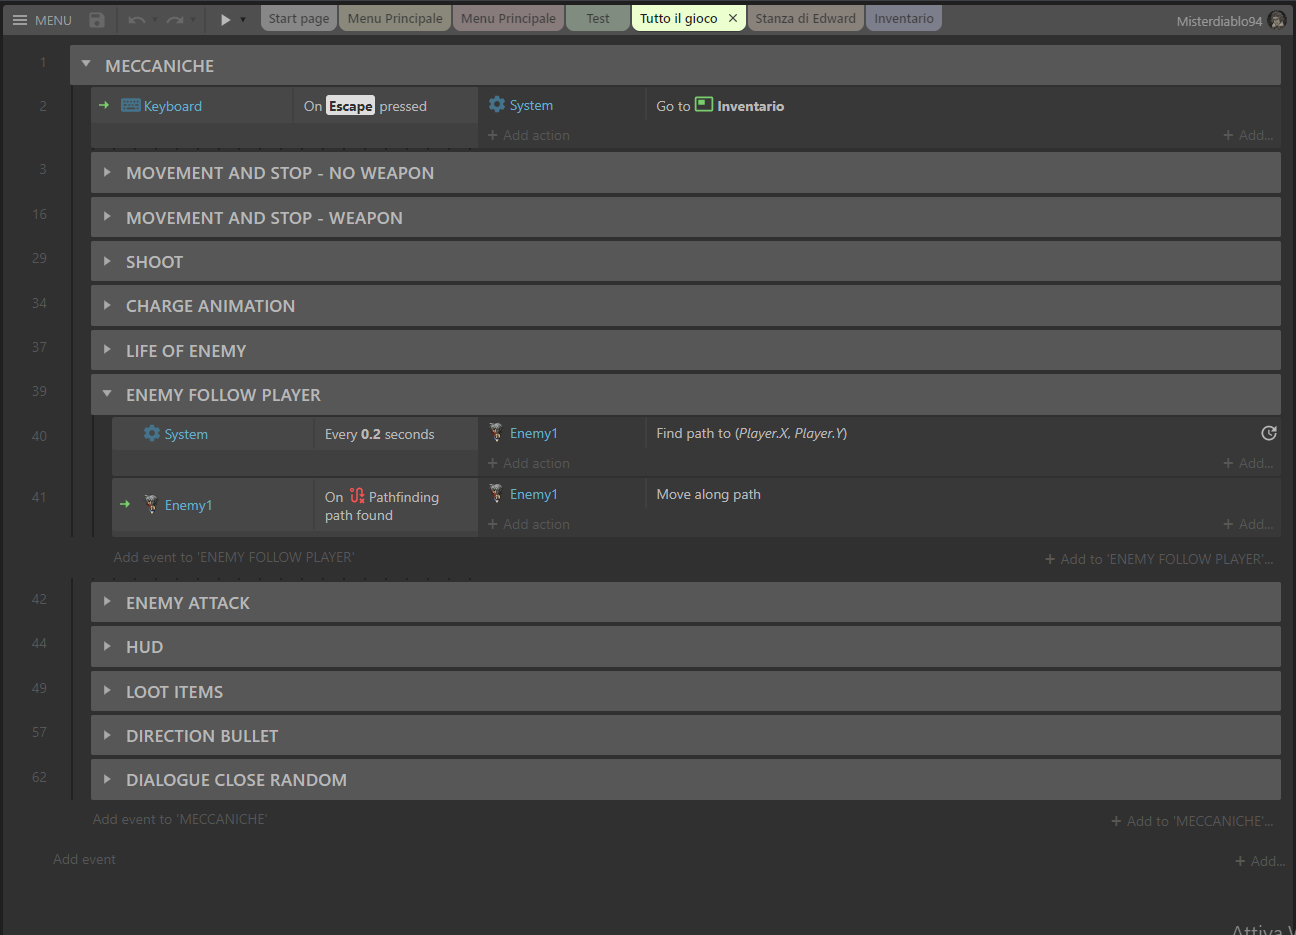Expand the LOOT ITEMS group
The width and height of the screenshot is (1296, 935).
coord(107,691)
